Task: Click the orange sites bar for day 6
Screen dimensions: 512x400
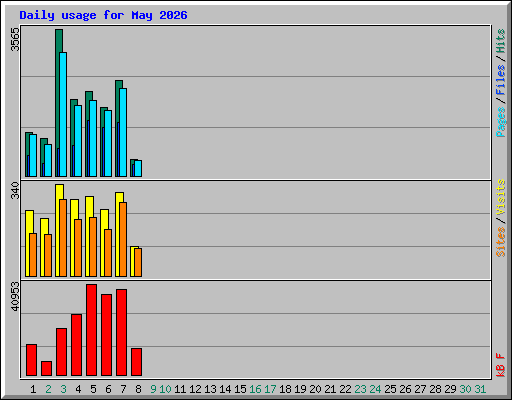Action: tap(108, 253)
